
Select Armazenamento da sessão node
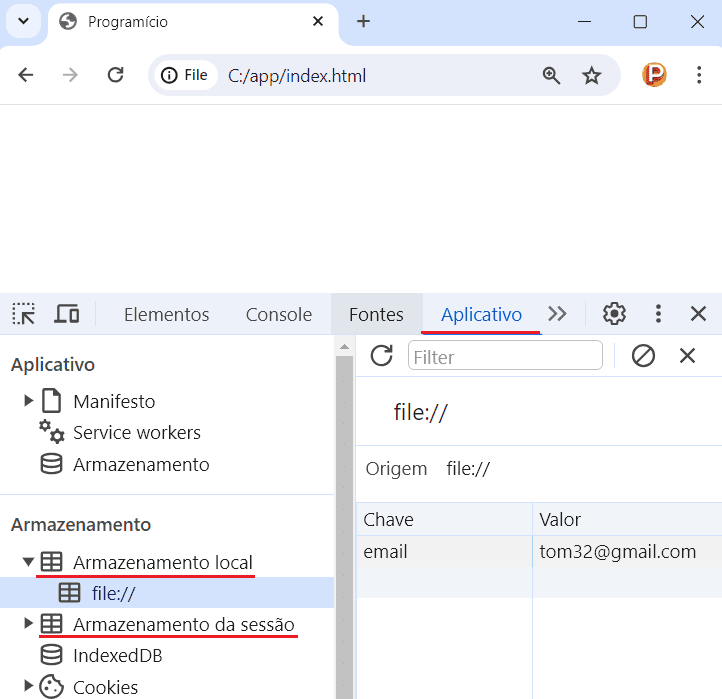click(183, 624)
